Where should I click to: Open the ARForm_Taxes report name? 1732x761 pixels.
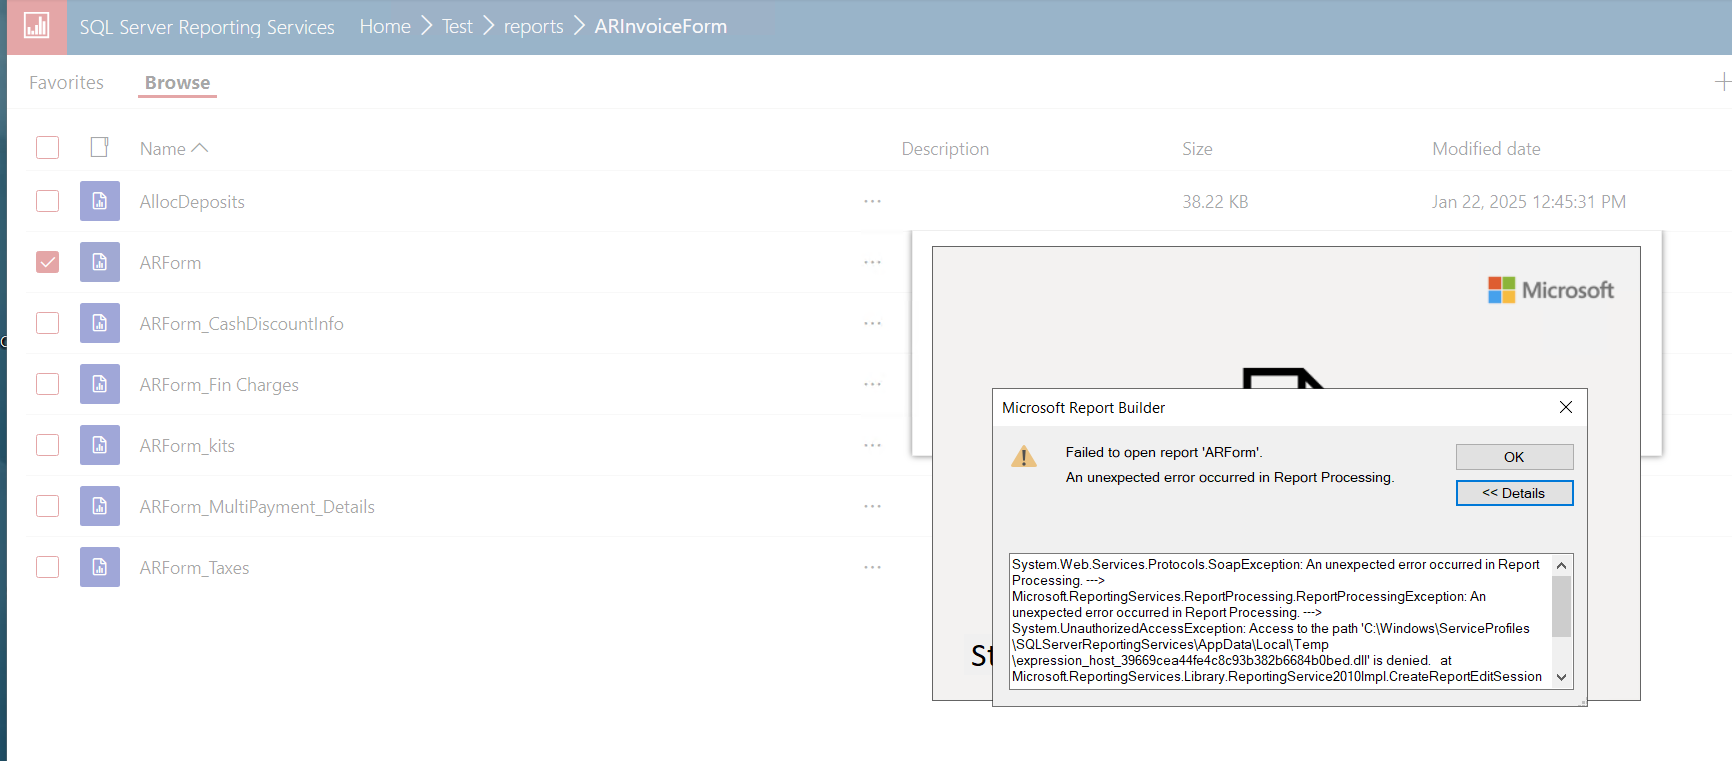click(194, 567)
